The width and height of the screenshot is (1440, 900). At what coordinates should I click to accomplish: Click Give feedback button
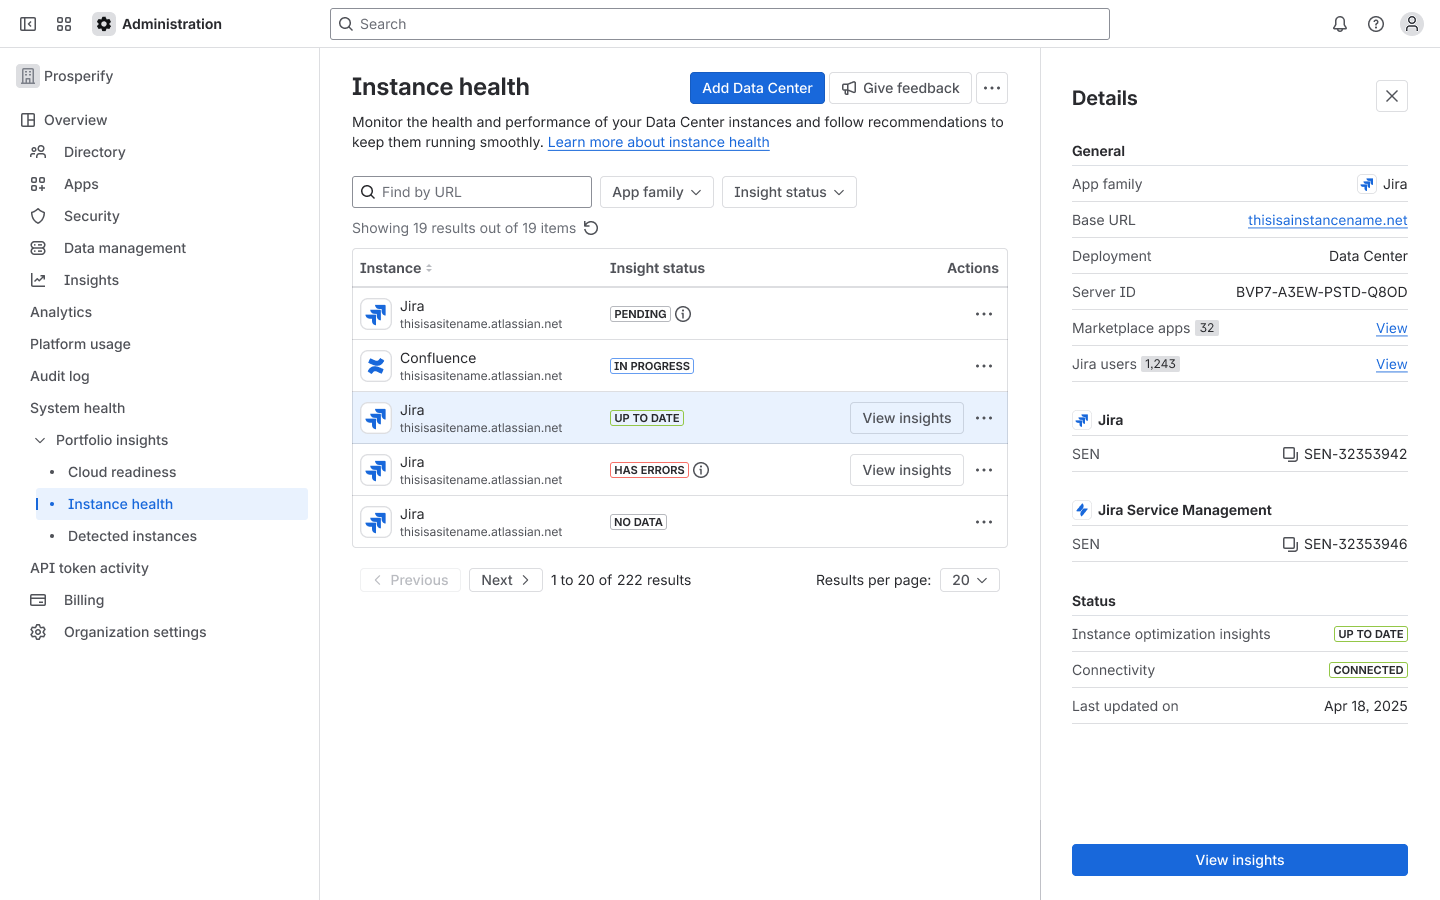click(x=900, y=88)
